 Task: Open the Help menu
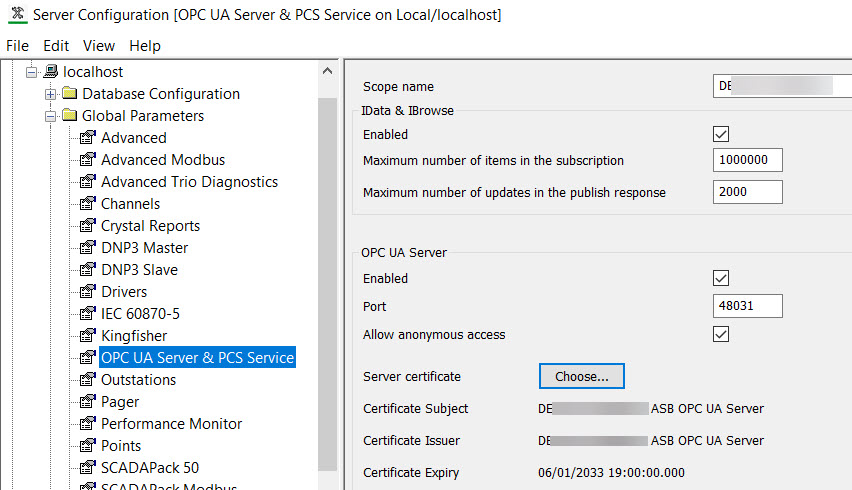coord(145,46)
